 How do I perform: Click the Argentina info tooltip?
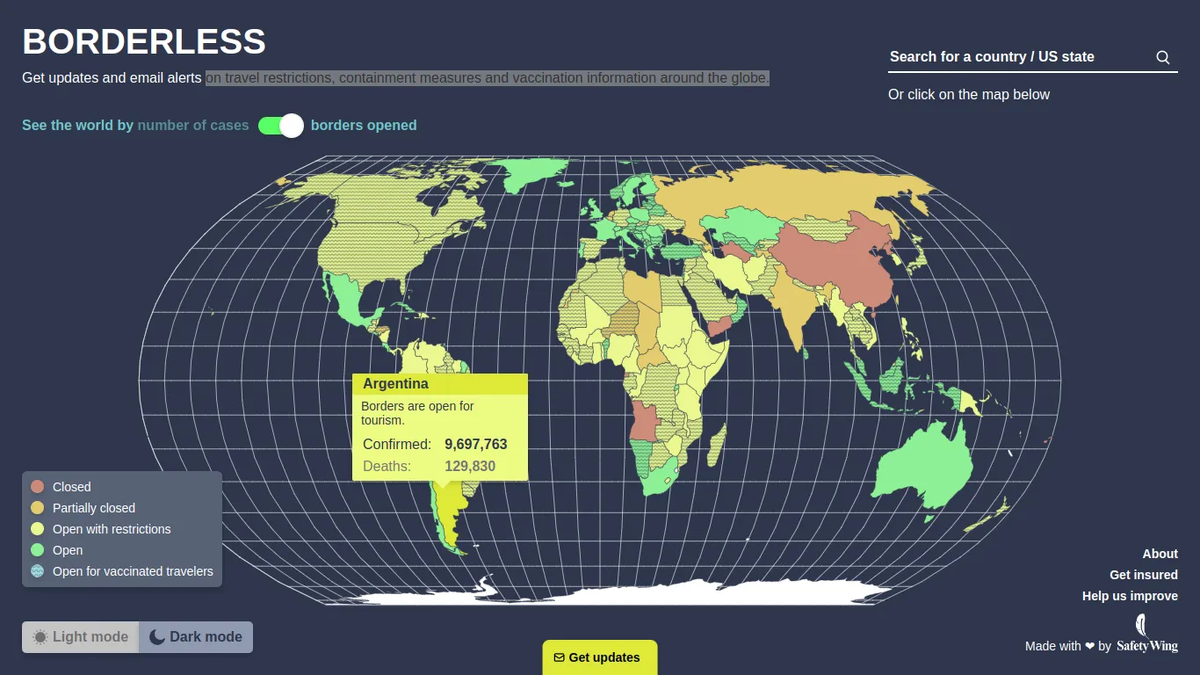coord(440,425)
